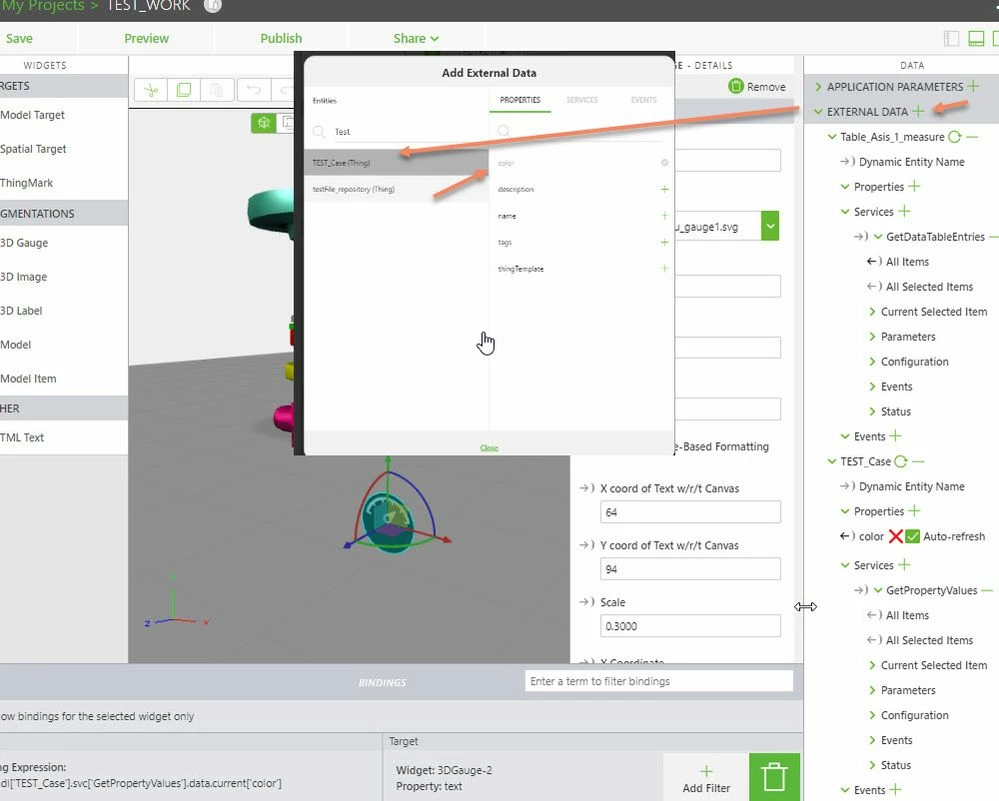Toggle the bottom panel layout icon
The height and width of the screenshot is (801, 999).
click(975, 39)
